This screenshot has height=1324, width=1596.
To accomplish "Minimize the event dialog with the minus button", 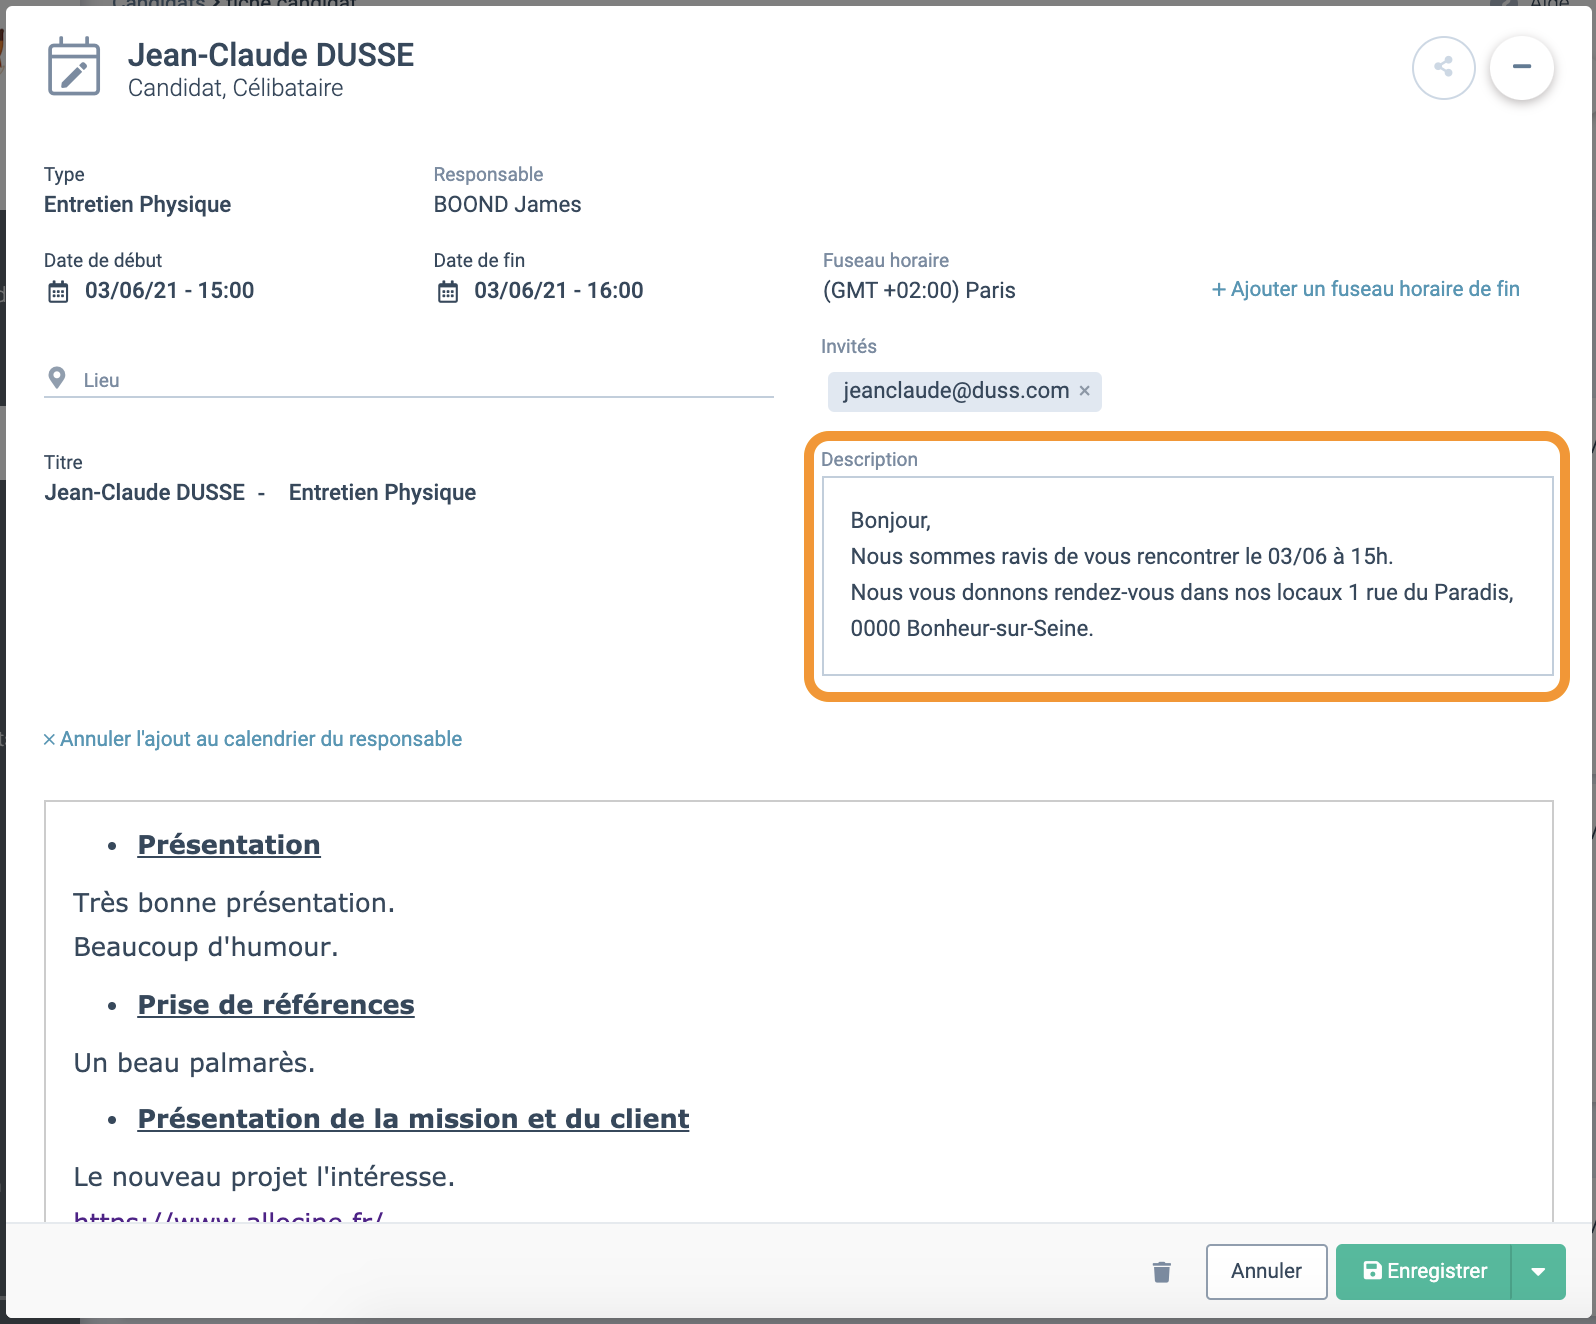I will coord(1521,67).
